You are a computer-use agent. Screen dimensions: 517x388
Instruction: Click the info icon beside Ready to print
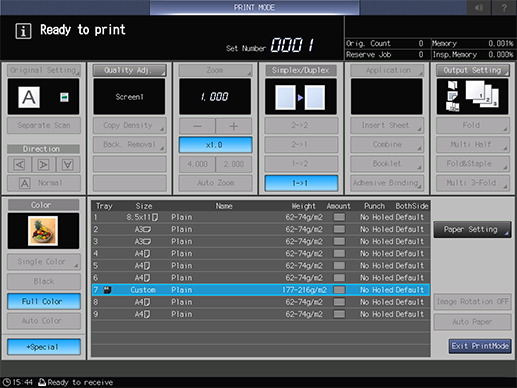coord(23,31)
